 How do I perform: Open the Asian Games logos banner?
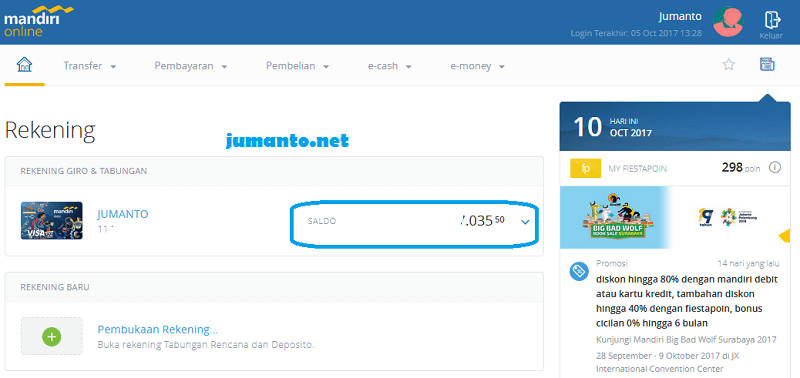(x=728, y=217)
